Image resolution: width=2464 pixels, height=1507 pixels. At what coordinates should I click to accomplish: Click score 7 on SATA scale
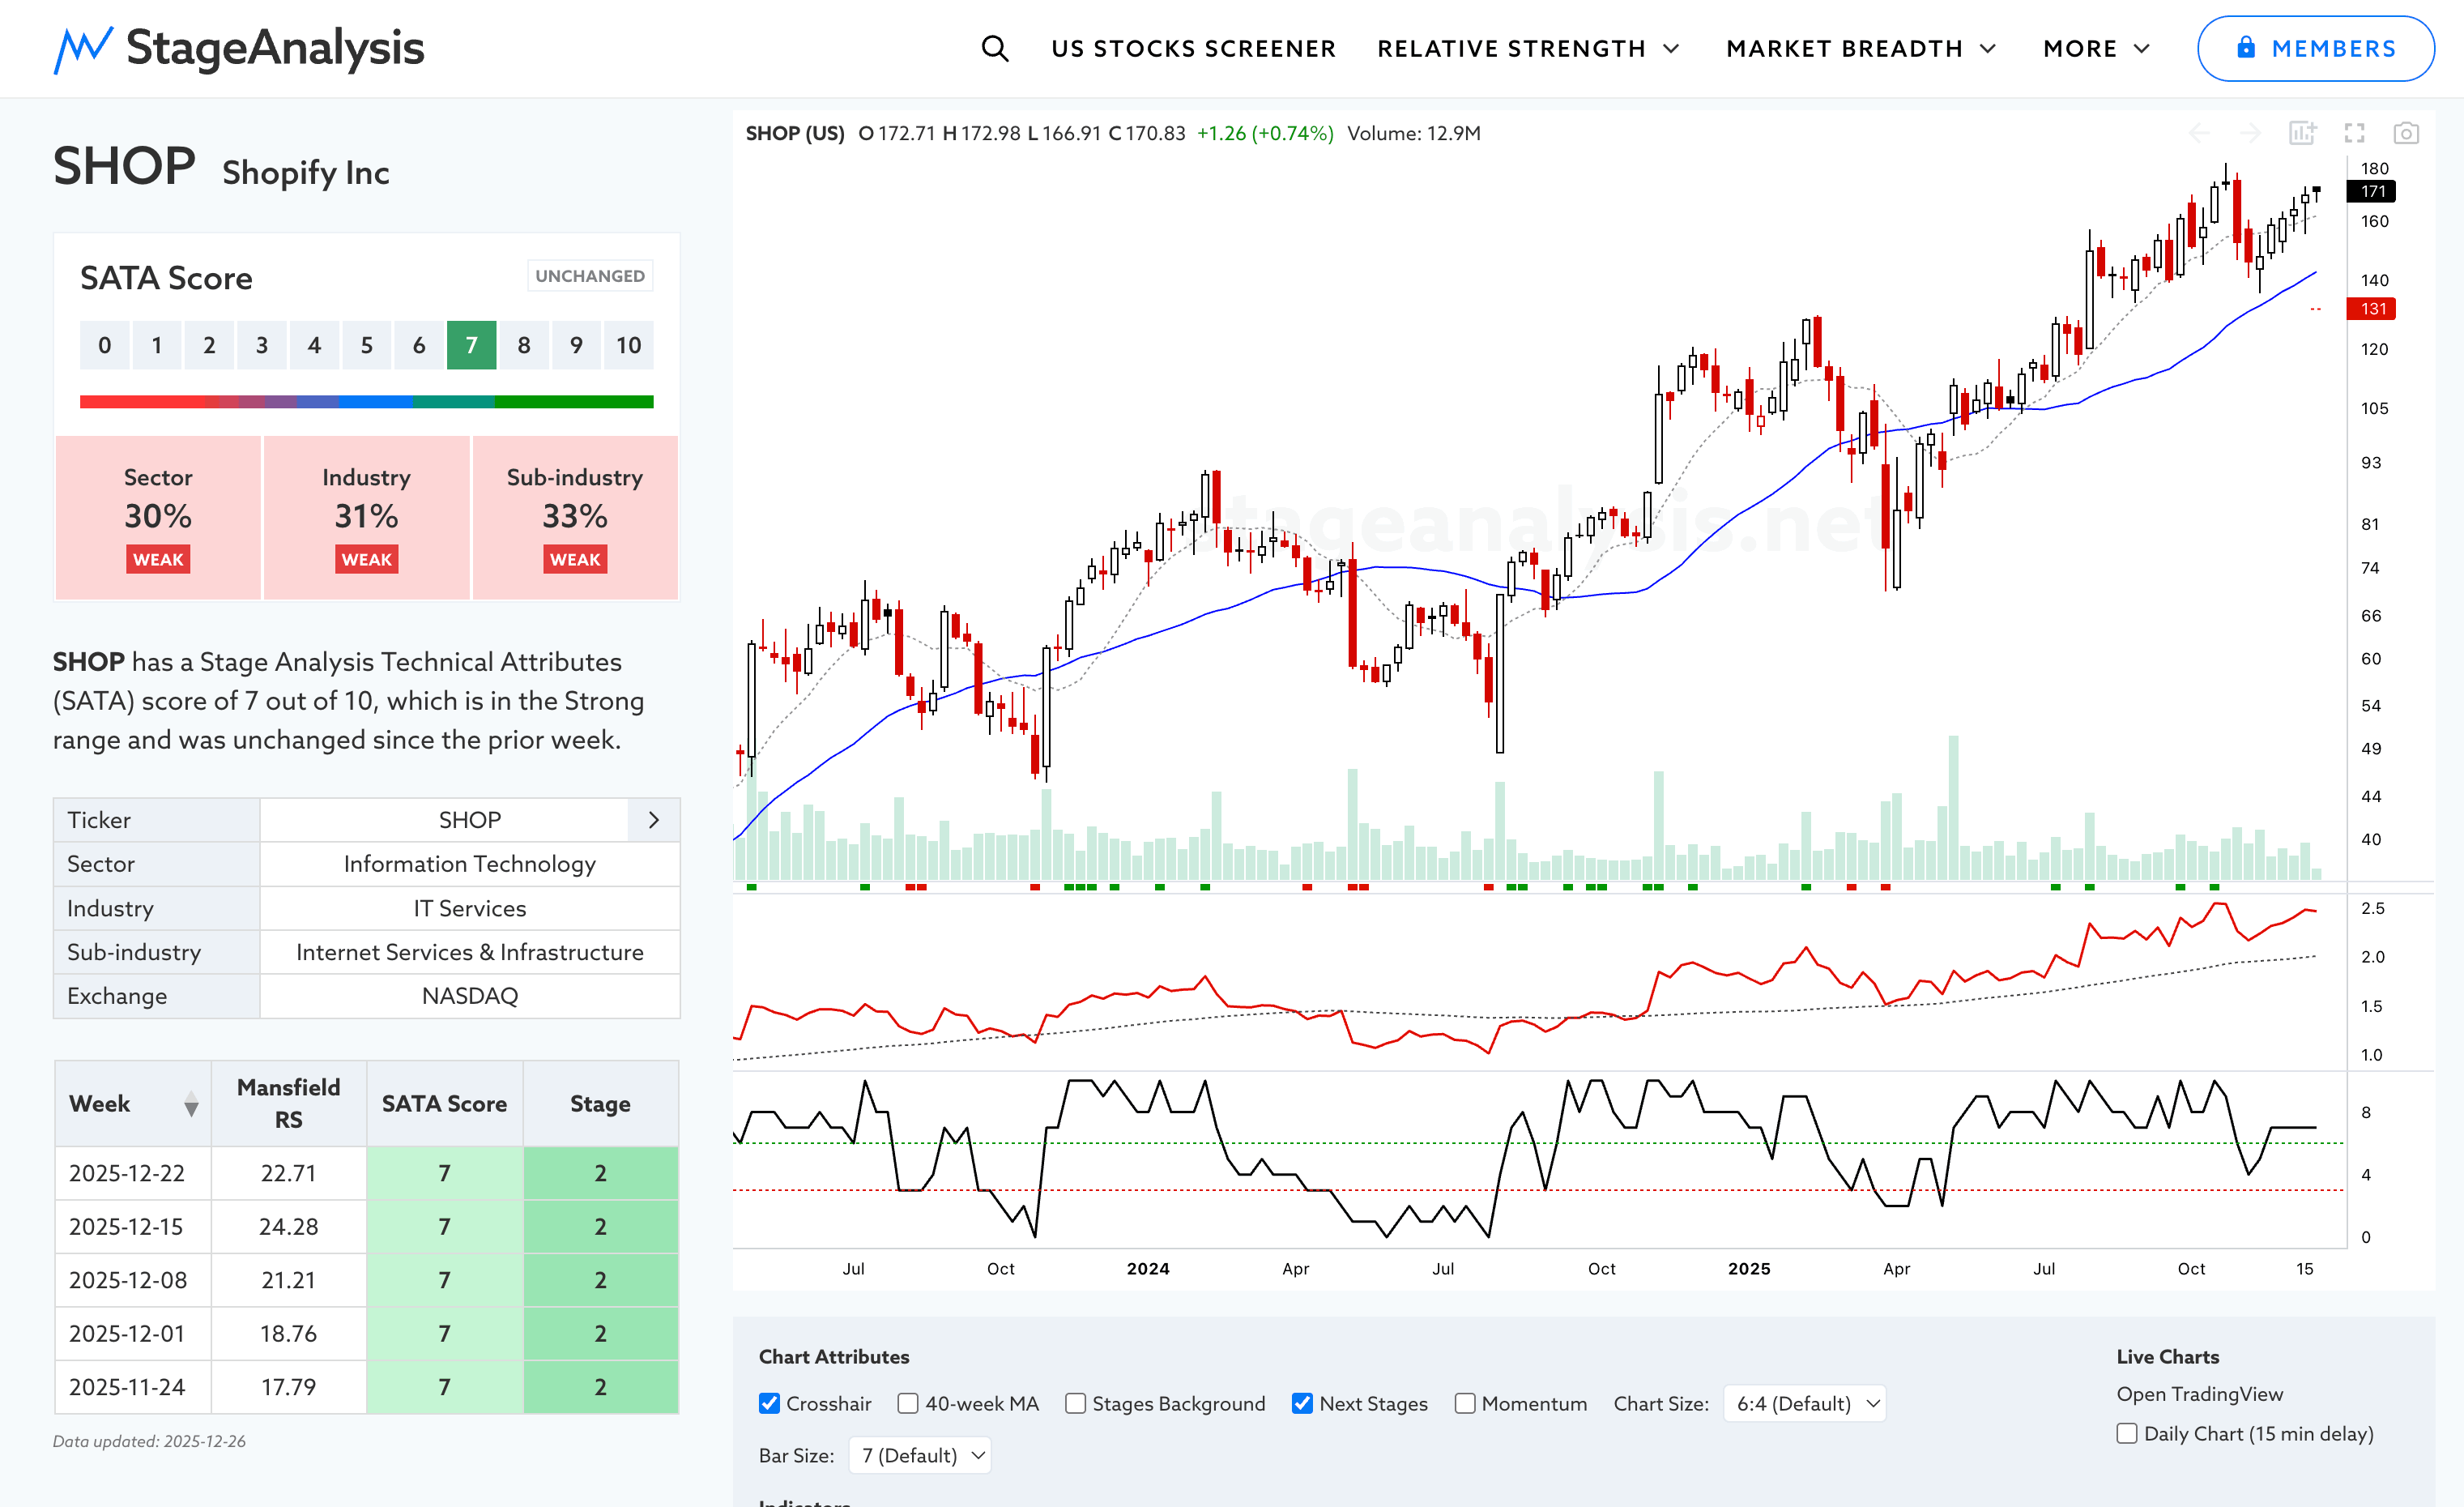point(471,345)
